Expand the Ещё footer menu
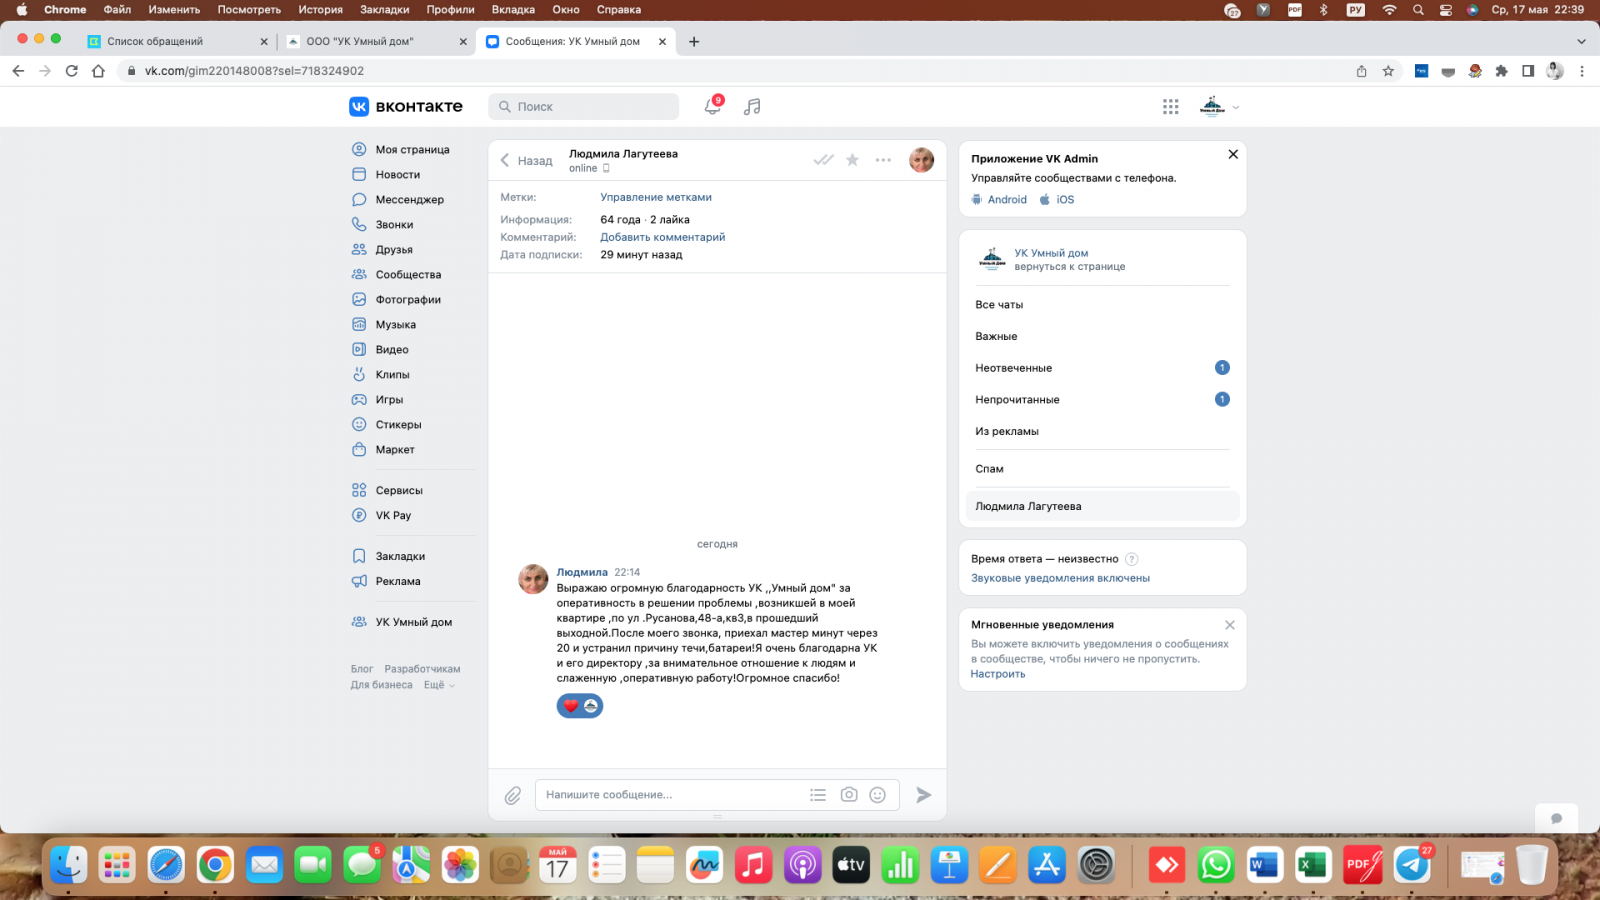Image resolution: width=1600 pixels, height=900 pixels. click(x=438, y=685)
